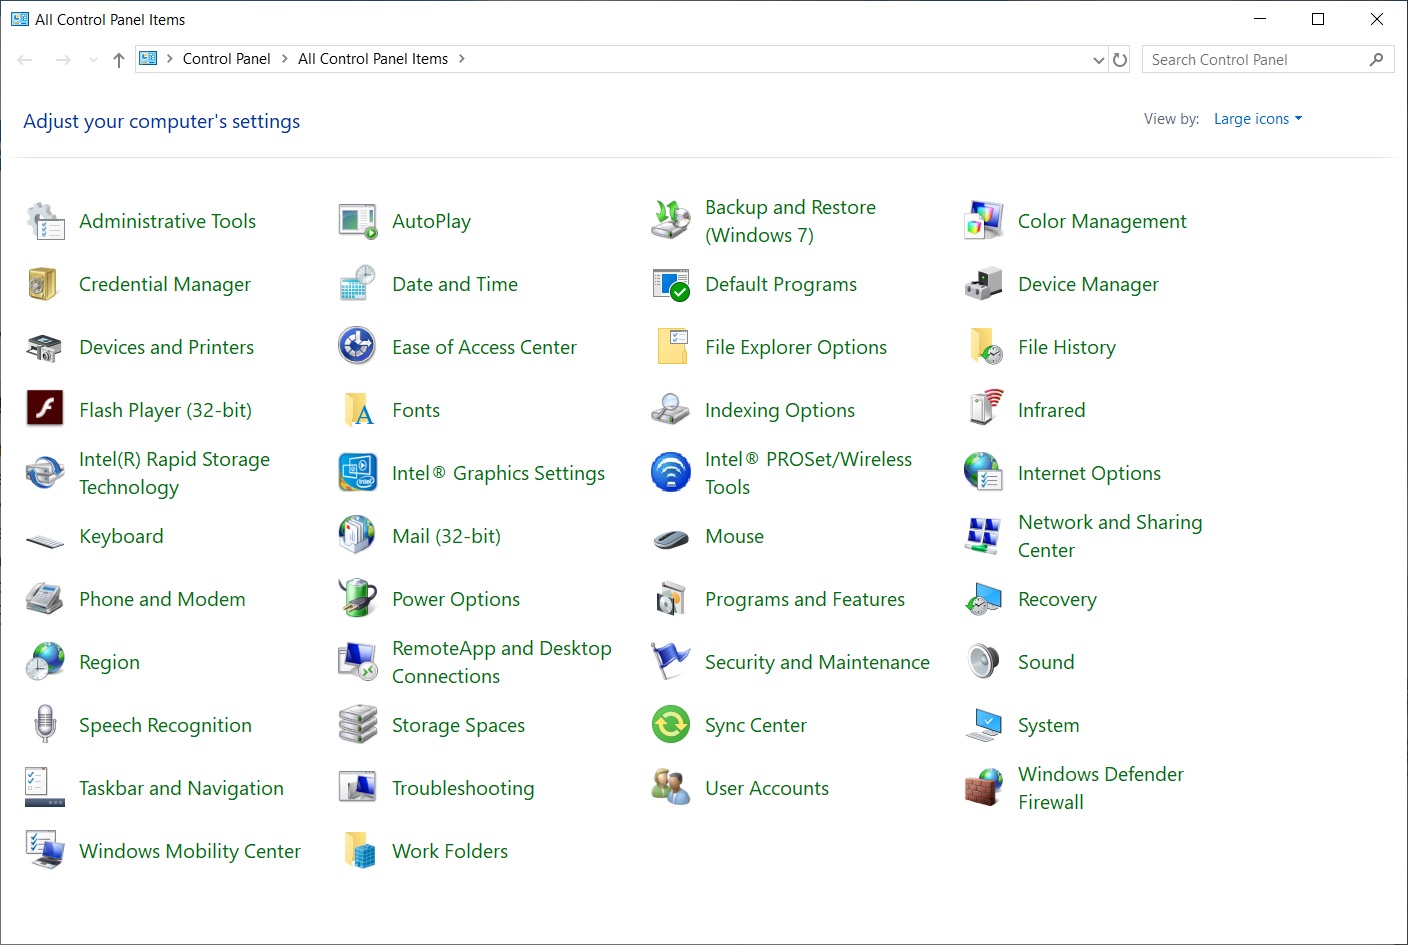Expand chevron before Control Panel breadcrumb
Screen dimensions: 1408x945
[x=170, y=59]
